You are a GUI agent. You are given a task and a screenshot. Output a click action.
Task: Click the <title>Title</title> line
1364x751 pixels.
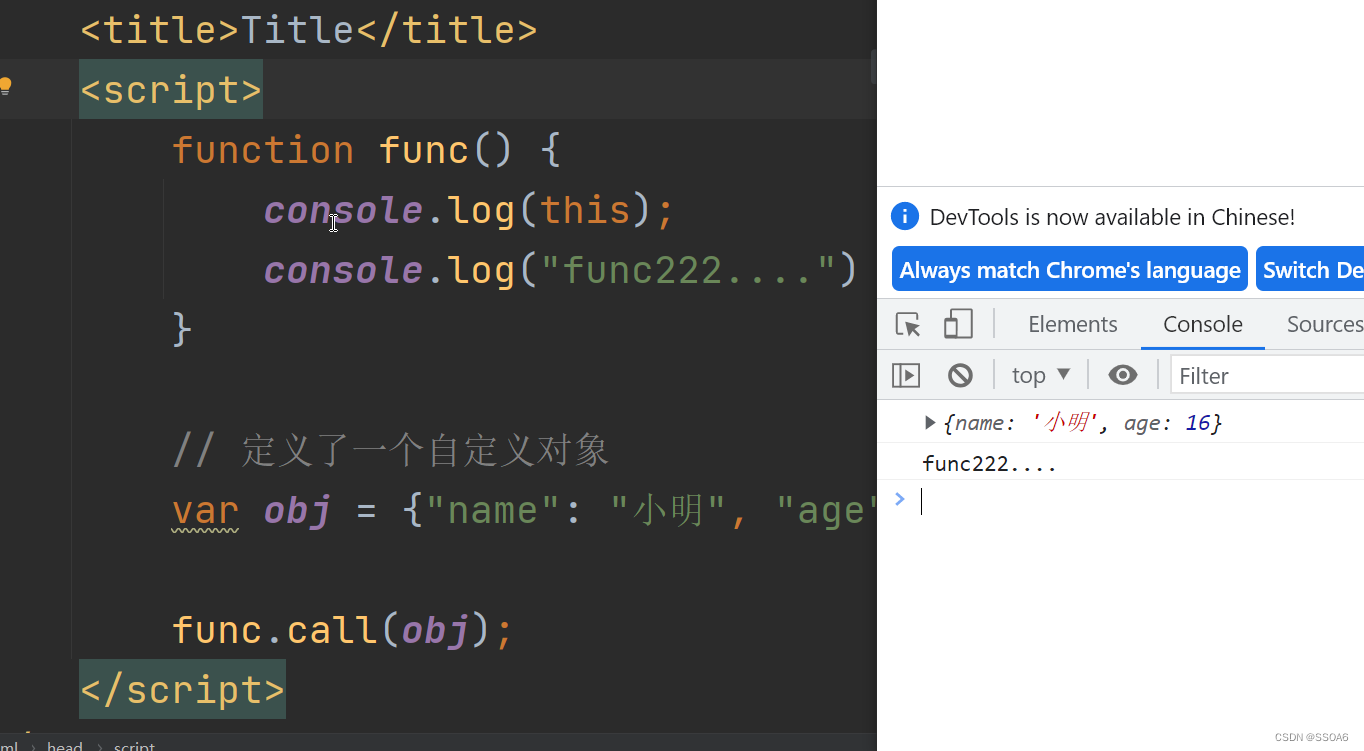pyautogui.click(x=309, y=30)
